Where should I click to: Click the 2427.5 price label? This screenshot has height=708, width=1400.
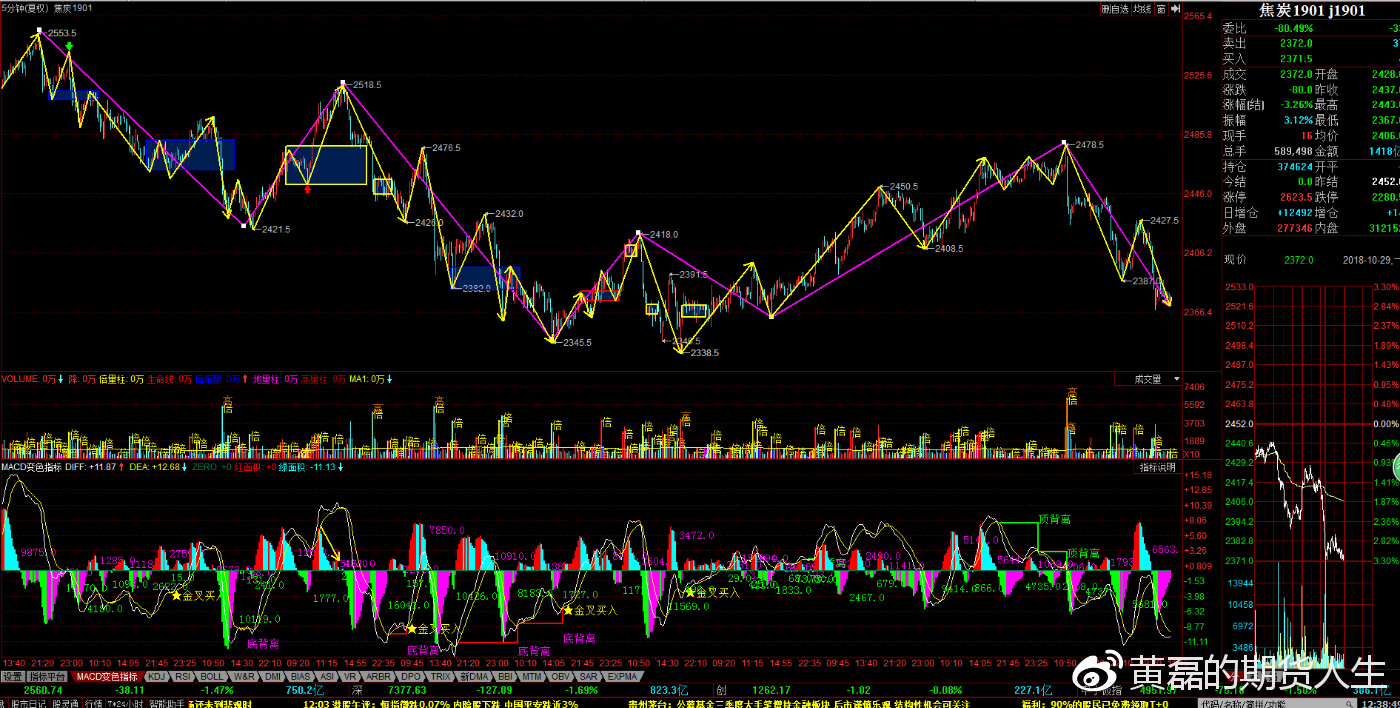pos(1163,220)
